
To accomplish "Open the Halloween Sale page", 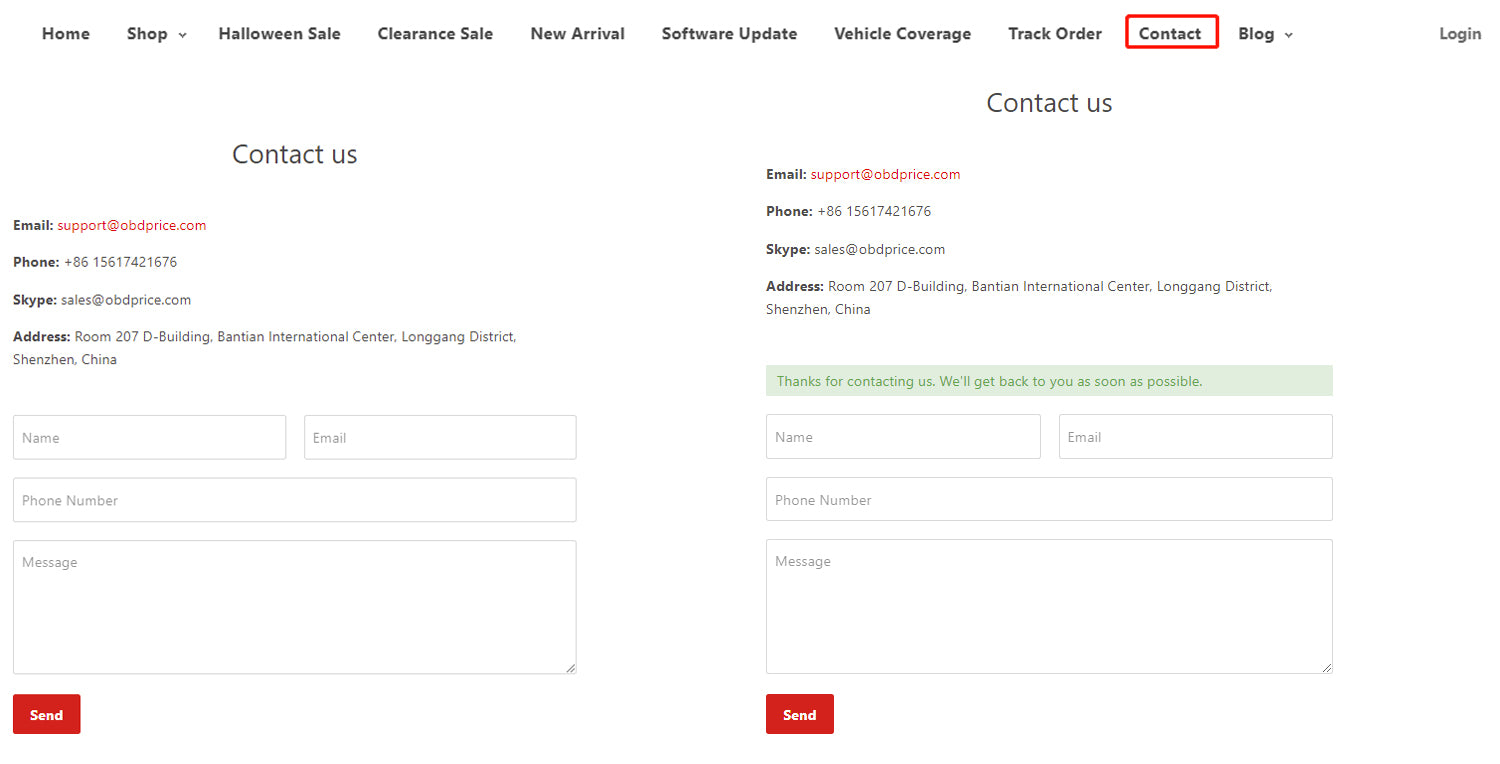I will [279, 34].
